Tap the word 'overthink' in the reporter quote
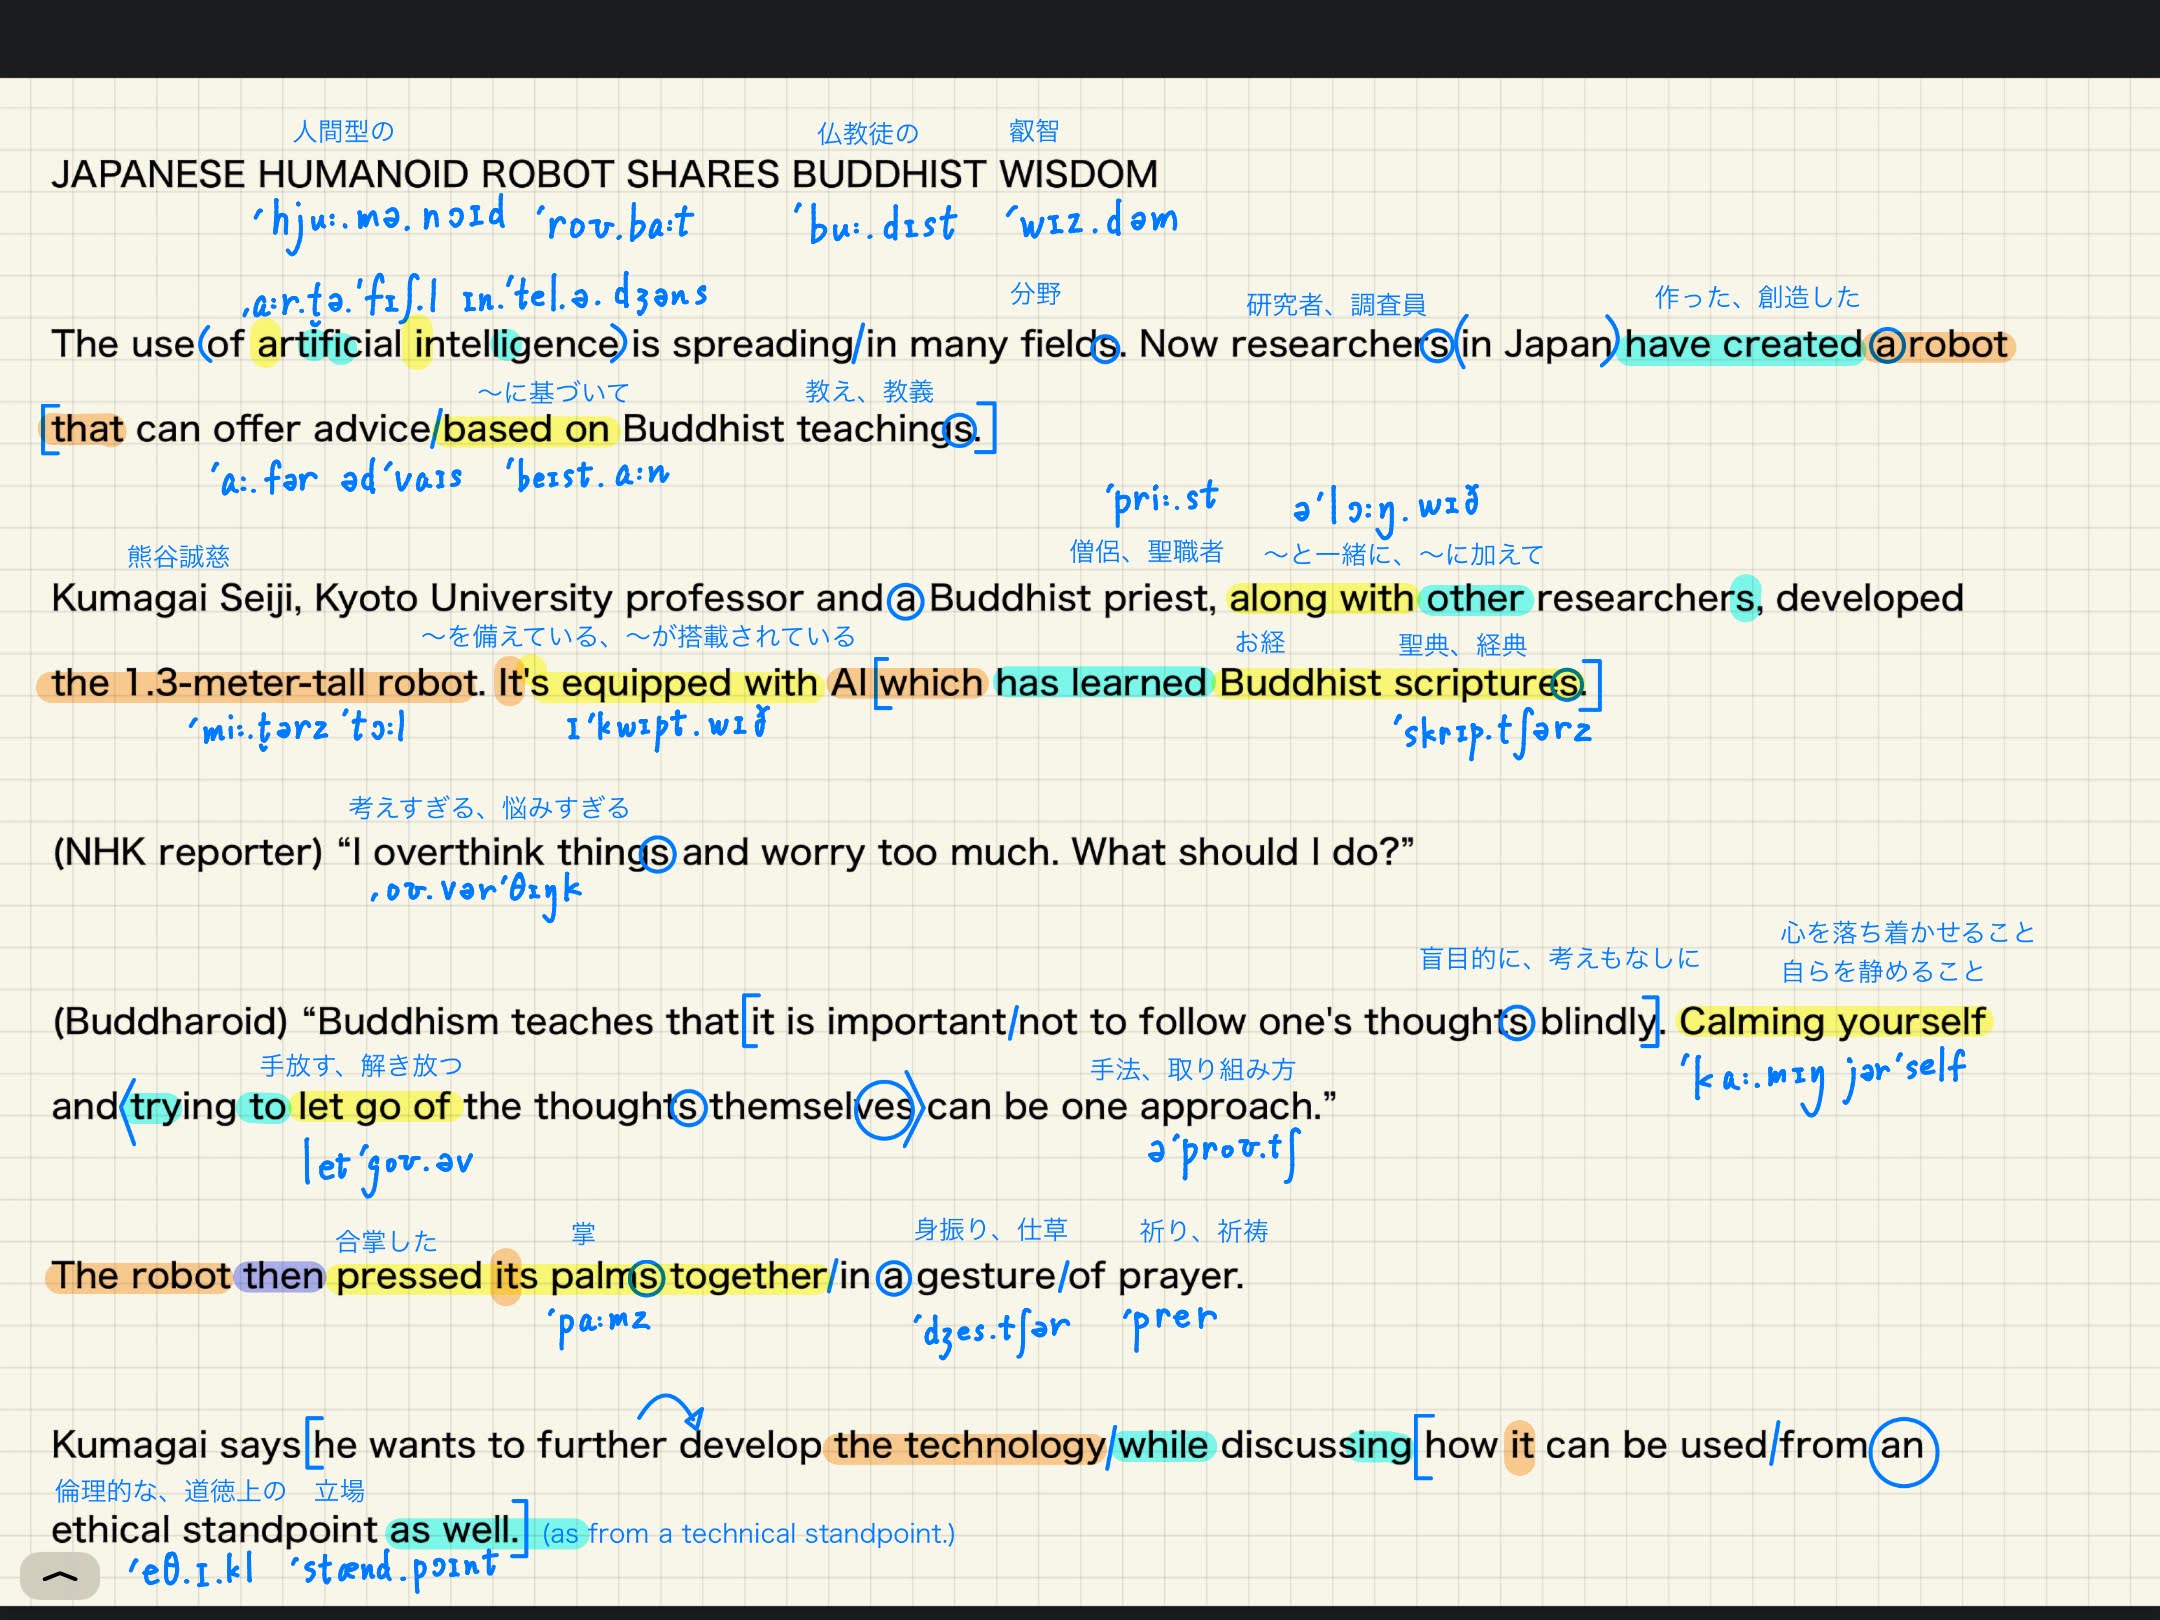2160x1620 pixels. 458,853
